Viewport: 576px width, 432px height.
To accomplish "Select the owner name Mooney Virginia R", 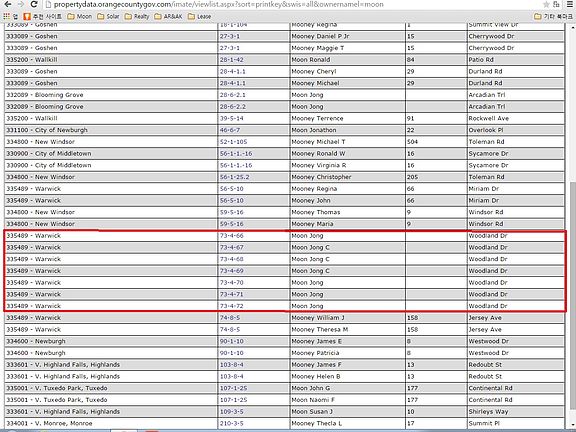I will (319, 165).
